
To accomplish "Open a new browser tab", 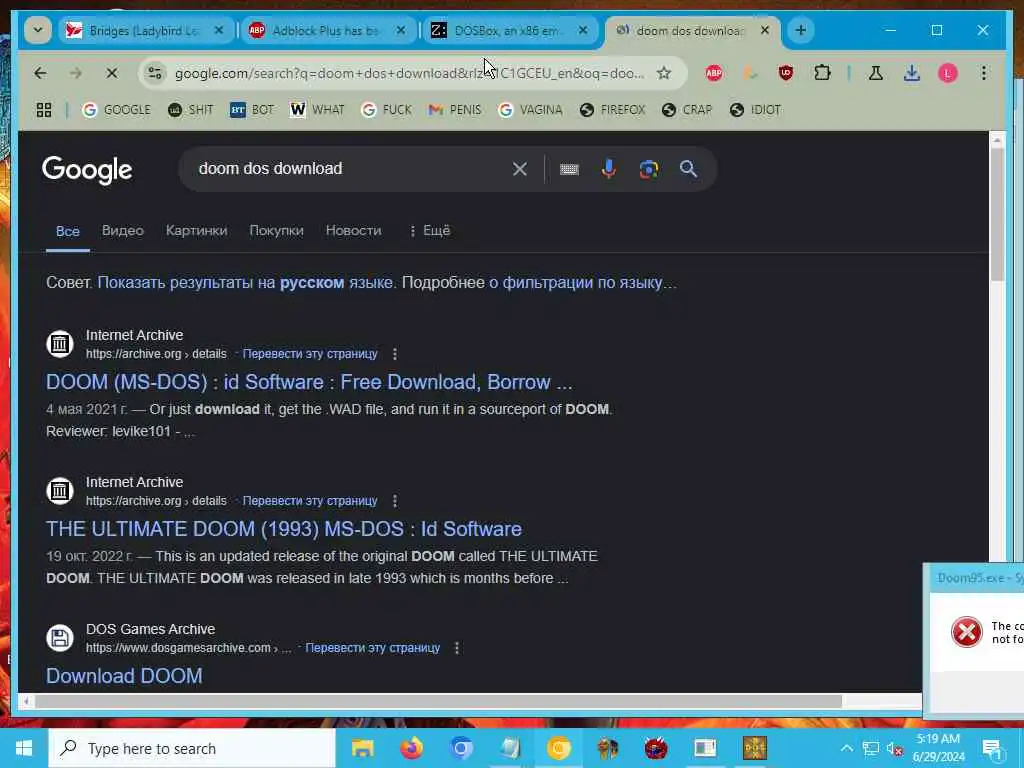I will pos(801,30).
